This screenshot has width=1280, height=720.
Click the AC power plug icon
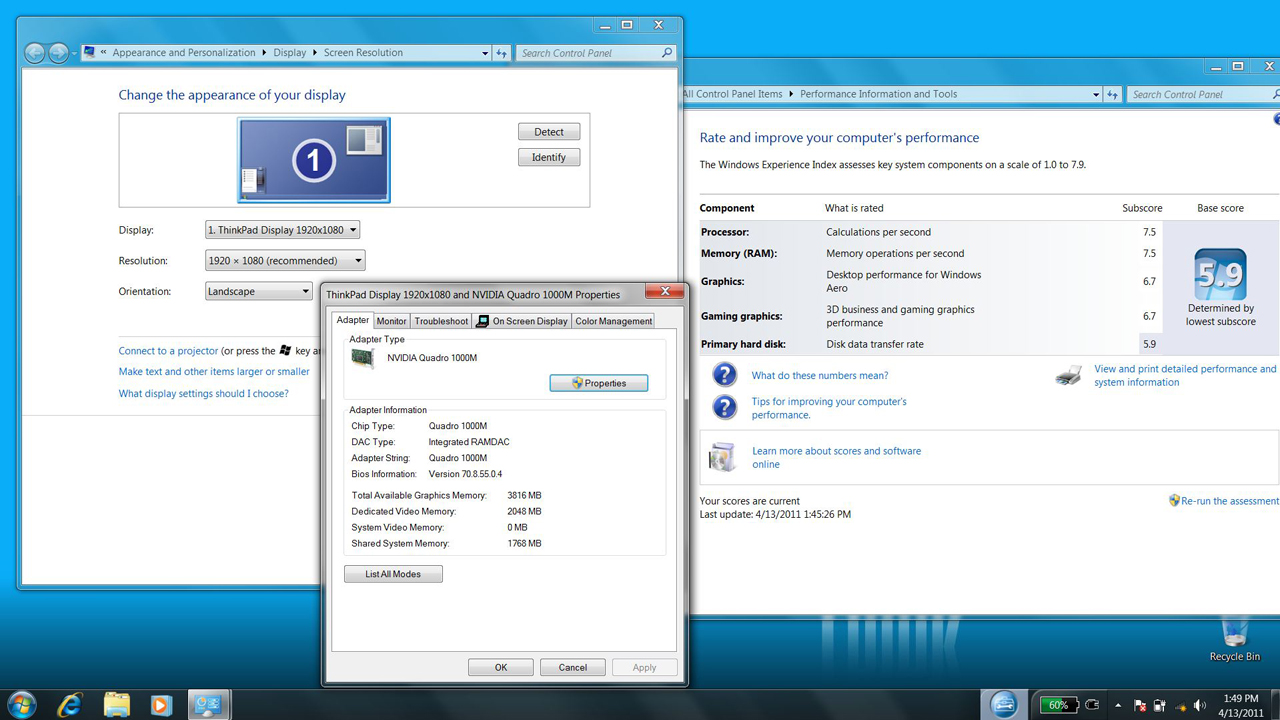click(1092, 705)
